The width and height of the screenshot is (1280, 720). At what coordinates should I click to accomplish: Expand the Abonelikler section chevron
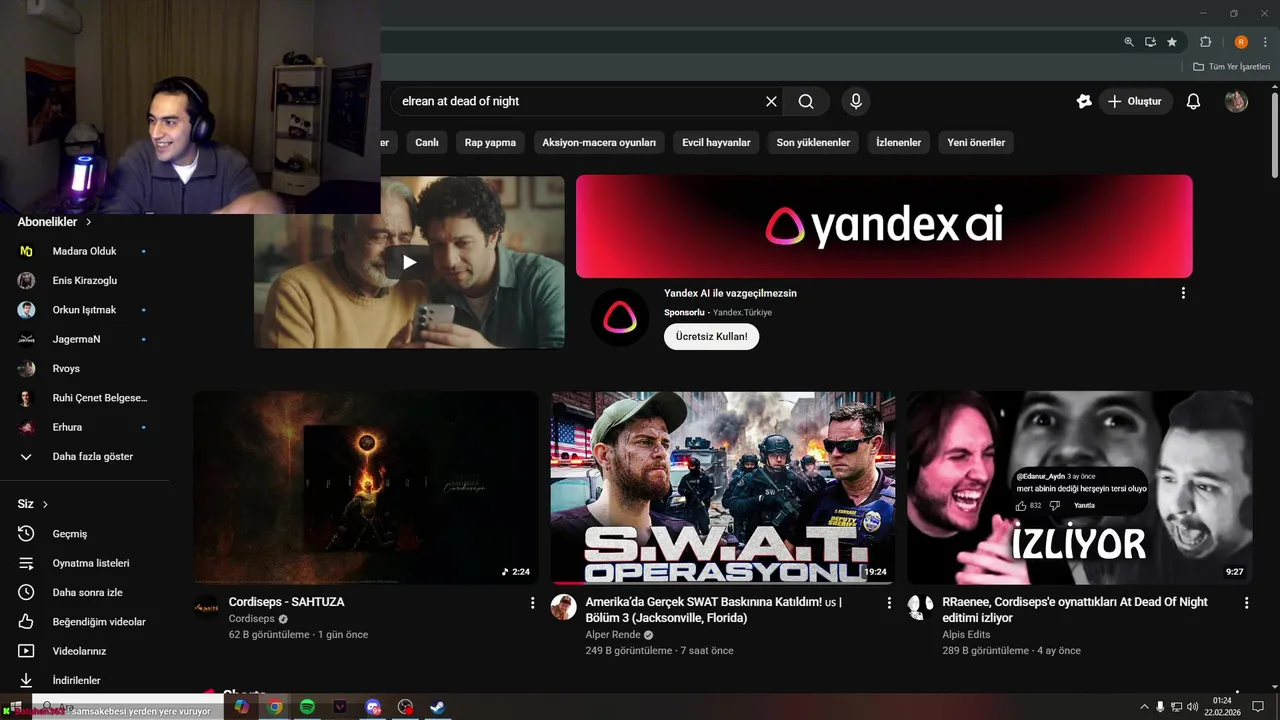coord(88,222)
